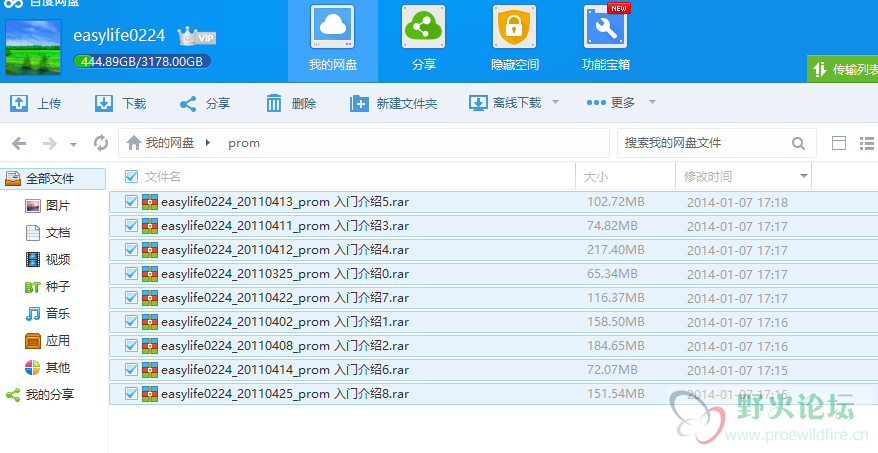Viewport: 878px width, 453px height.
Task: Open the navigation history dropdown
Action: 73,144
